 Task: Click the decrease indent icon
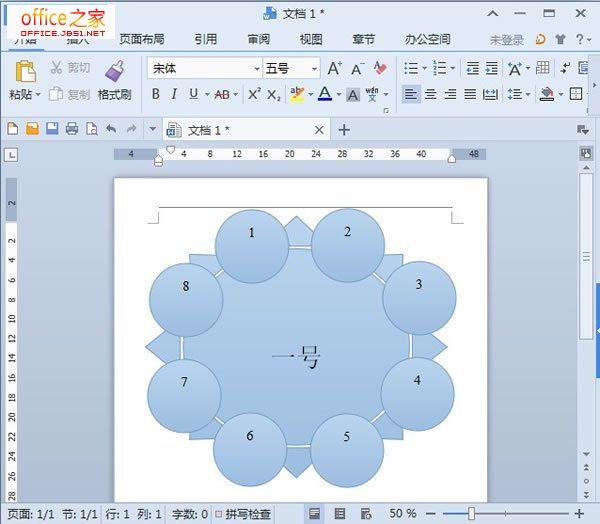click(473, 69)
